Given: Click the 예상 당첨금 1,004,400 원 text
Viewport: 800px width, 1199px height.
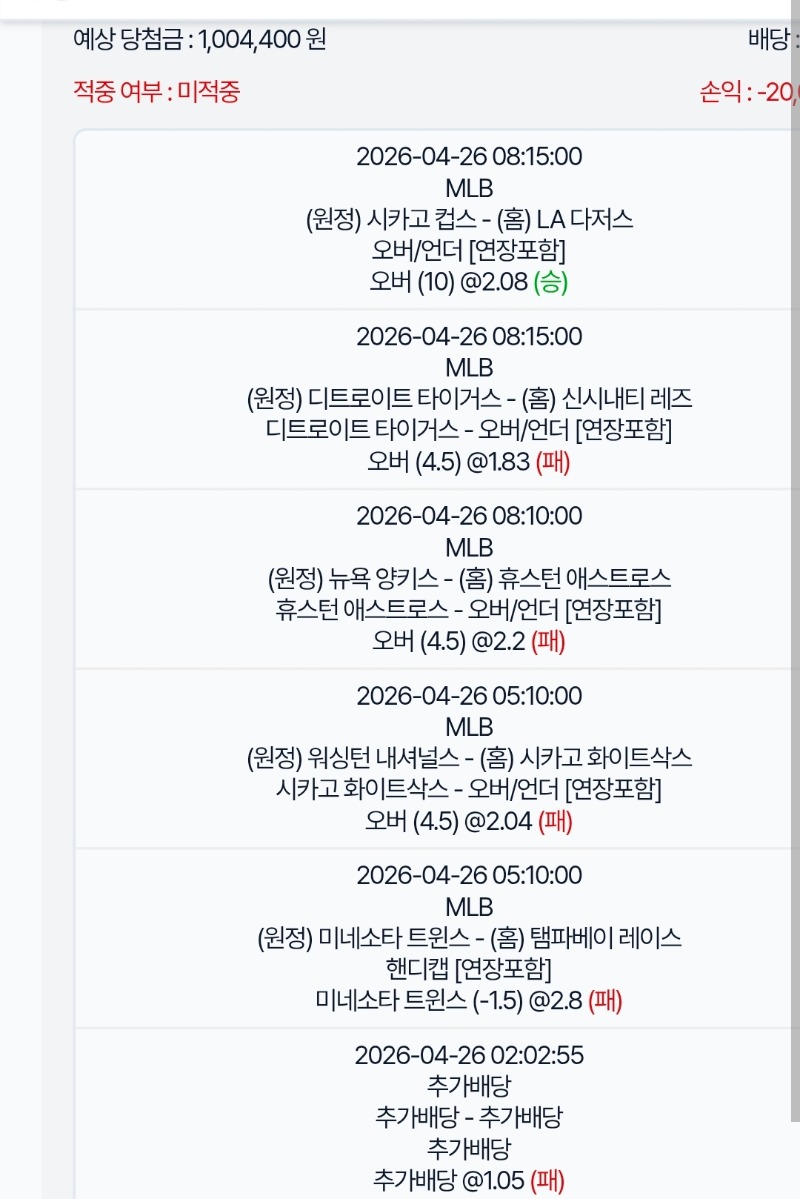Looking at the screenshot, I should 200,40.
